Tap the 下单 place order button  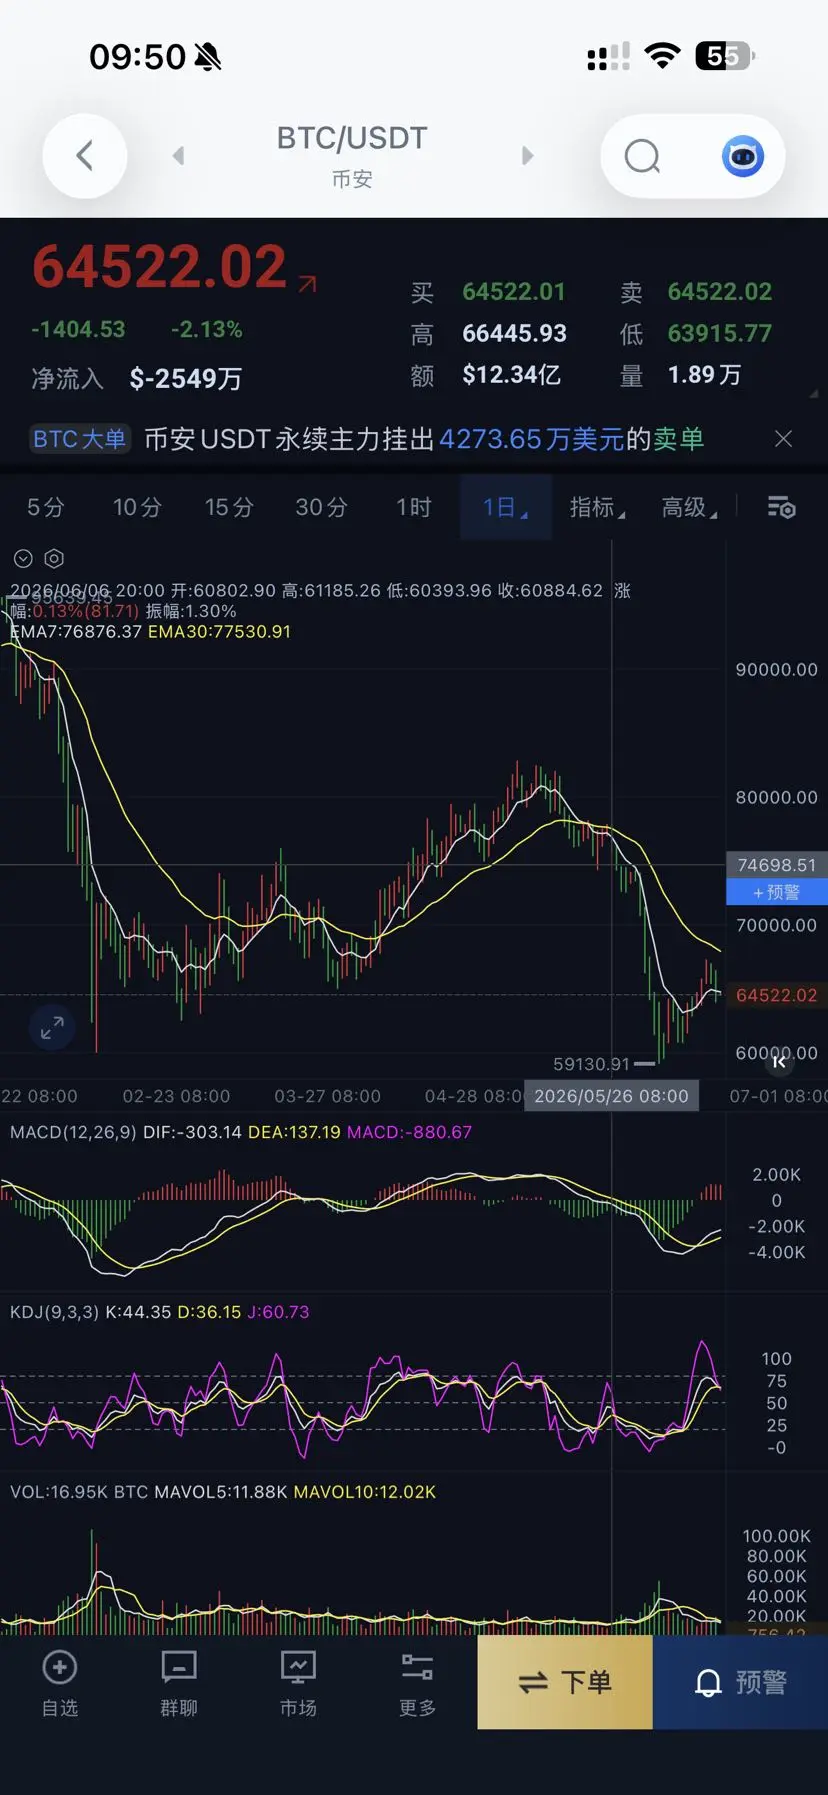click(x=565, y=1682)
